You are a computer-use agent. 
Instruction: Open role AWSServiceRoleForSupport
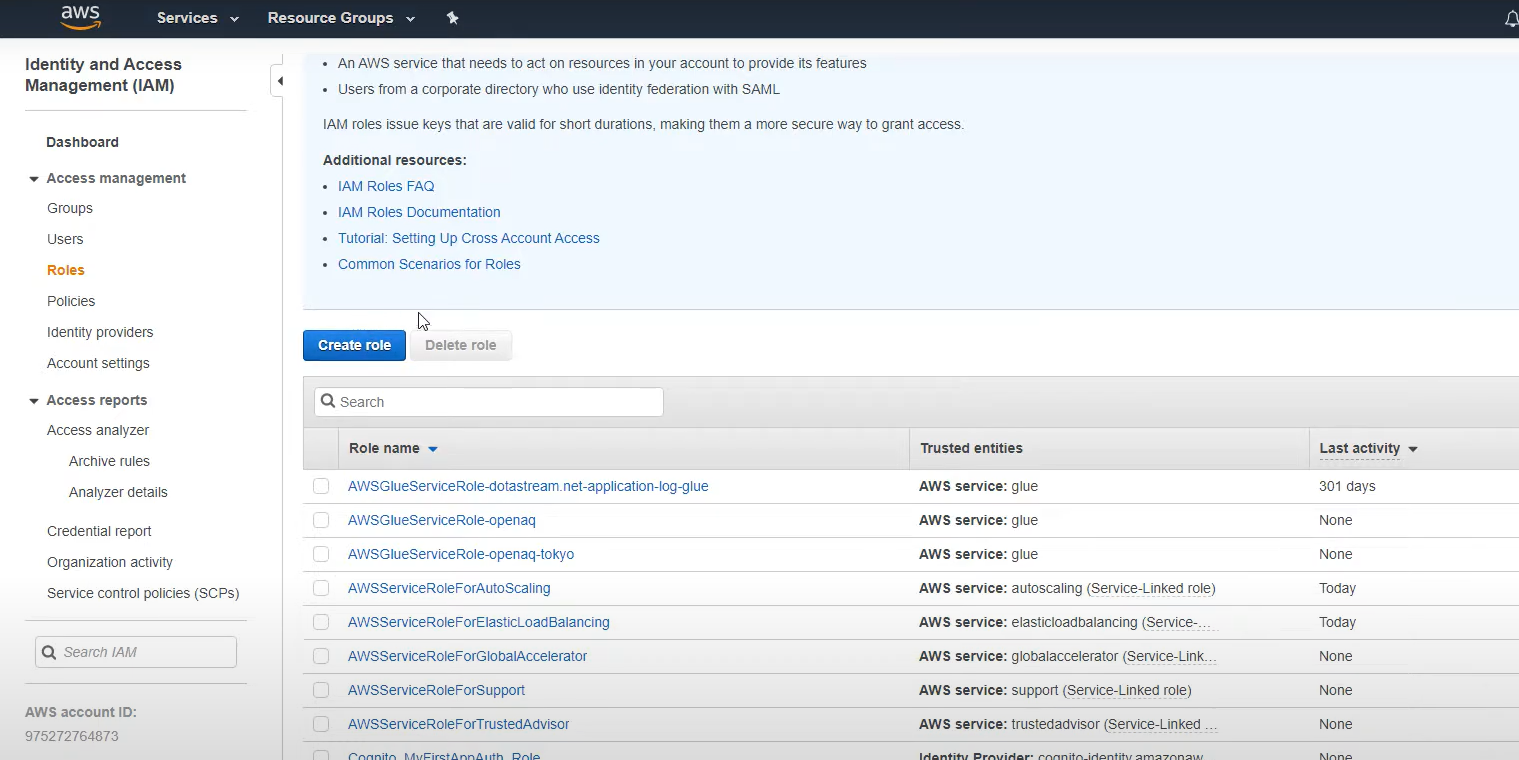point(436,690)
